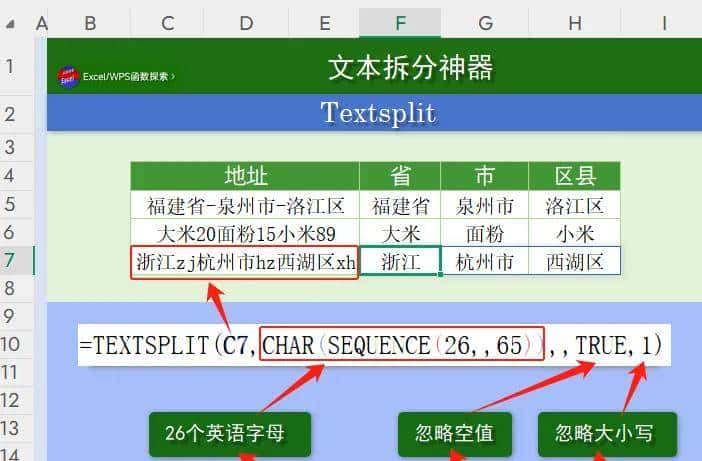Select column F header
702x461 pixels.
[x=400, y=23]
